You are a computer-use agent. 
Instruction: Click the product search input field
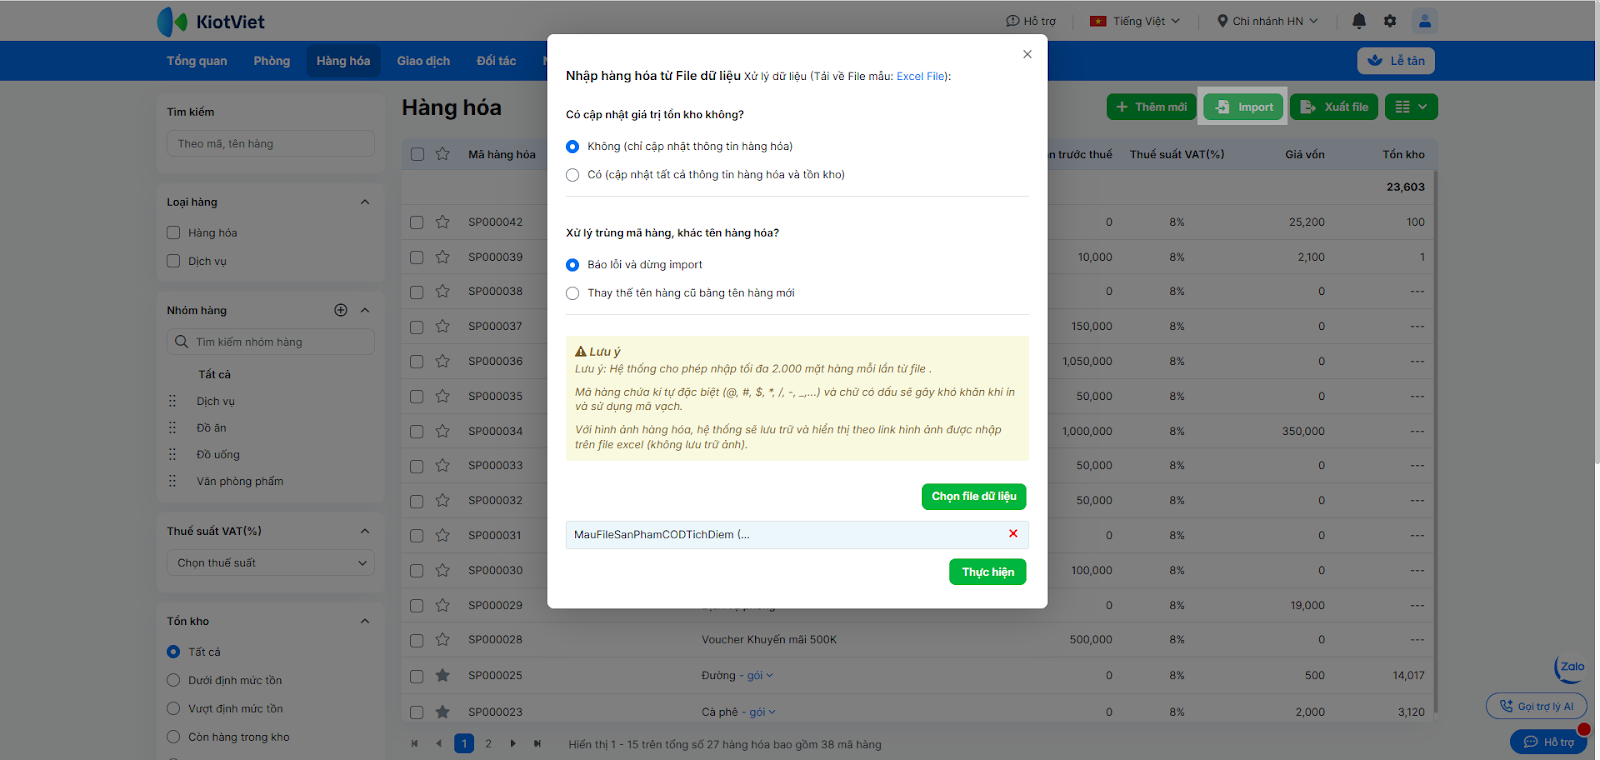pyautogui.click(x=271, y=144)
